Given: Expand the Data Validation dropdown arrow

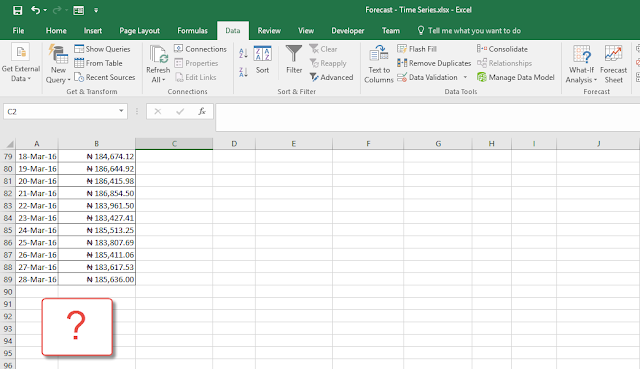Looking at the screenshot, I should pos(465,77).
